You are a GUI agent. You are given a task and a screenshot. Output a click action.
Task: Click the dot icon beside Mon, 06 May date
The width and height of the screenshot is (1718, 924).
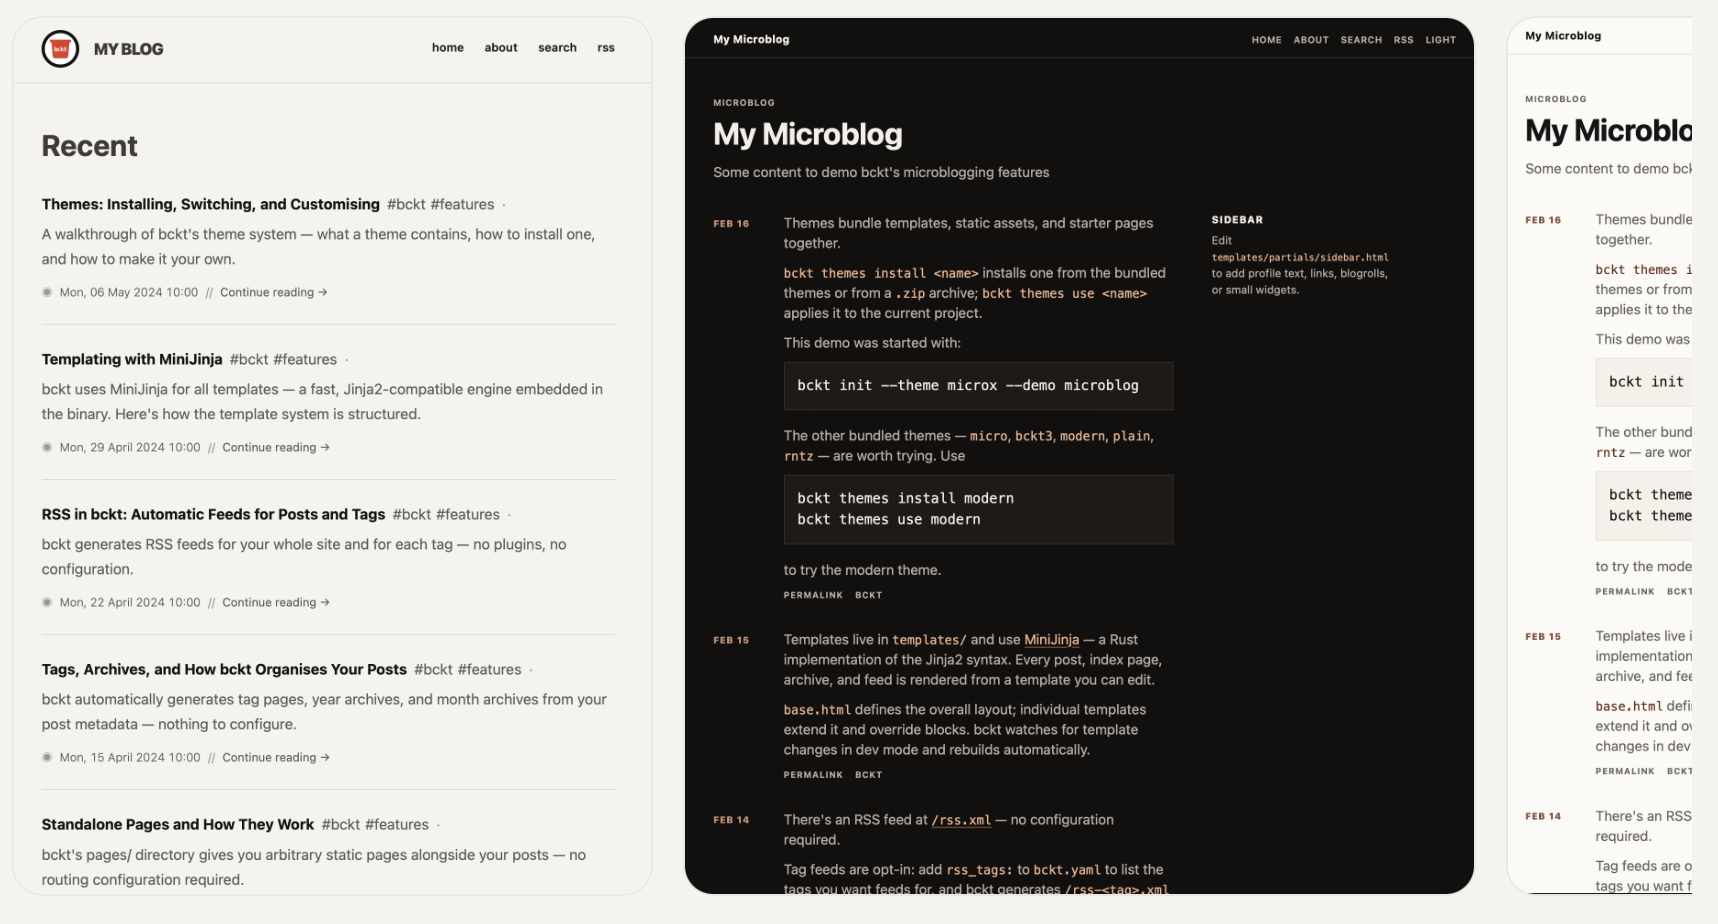(47, 292)
